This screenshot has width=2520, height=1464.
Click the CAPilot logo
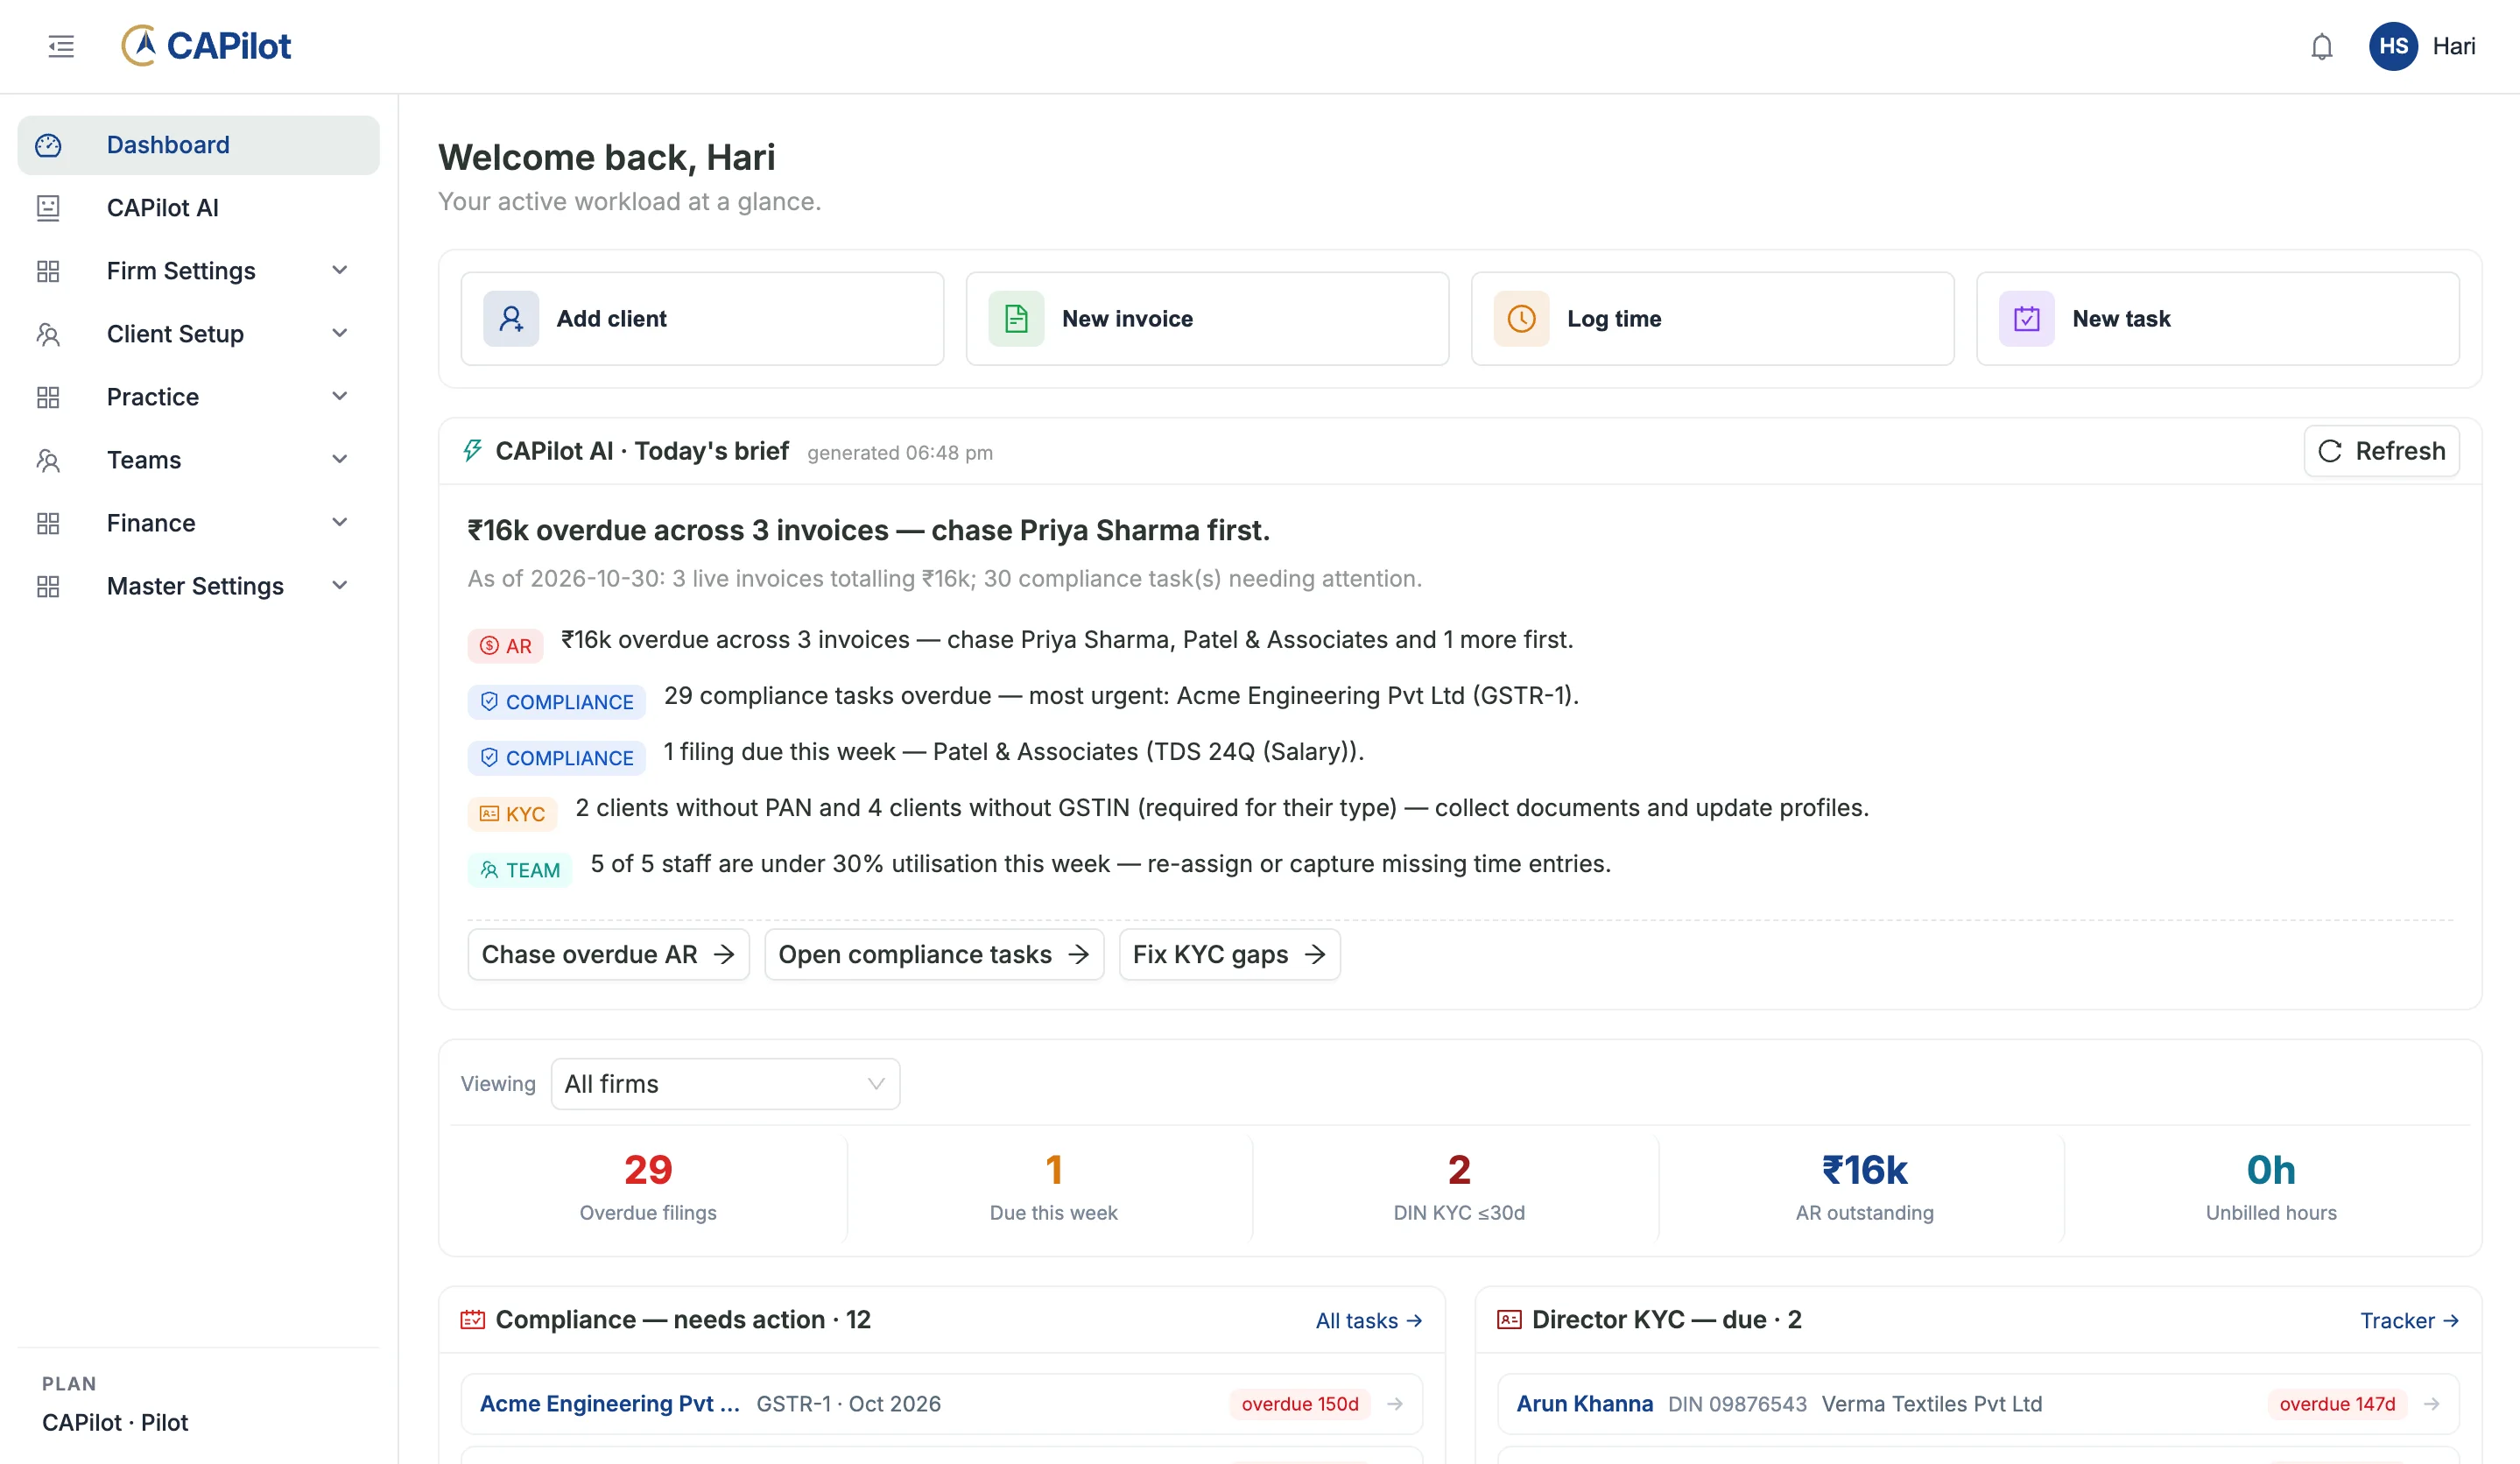(x=206, y=46)
